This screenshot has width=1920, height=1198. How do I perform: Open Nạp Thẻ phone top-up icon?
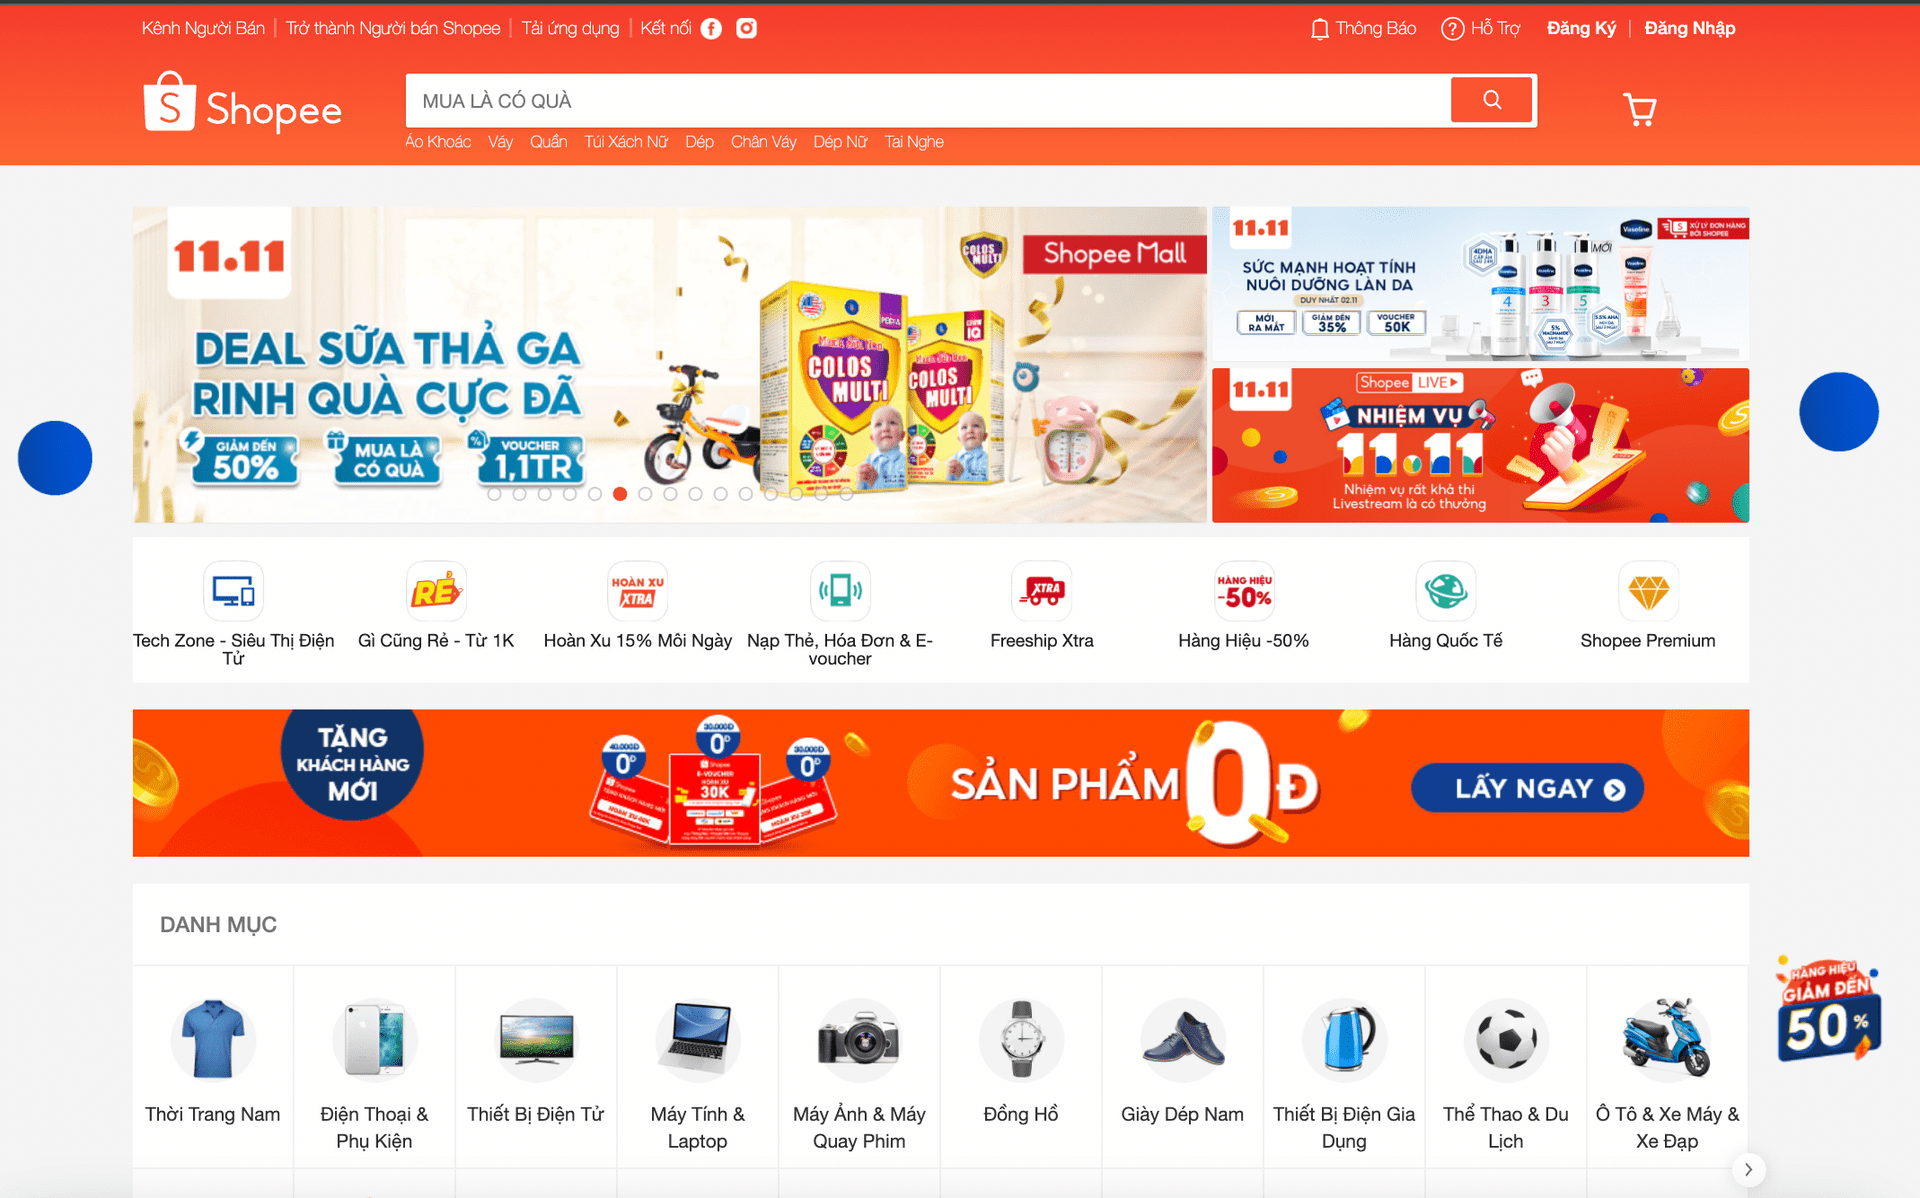[x=840, y=591]
